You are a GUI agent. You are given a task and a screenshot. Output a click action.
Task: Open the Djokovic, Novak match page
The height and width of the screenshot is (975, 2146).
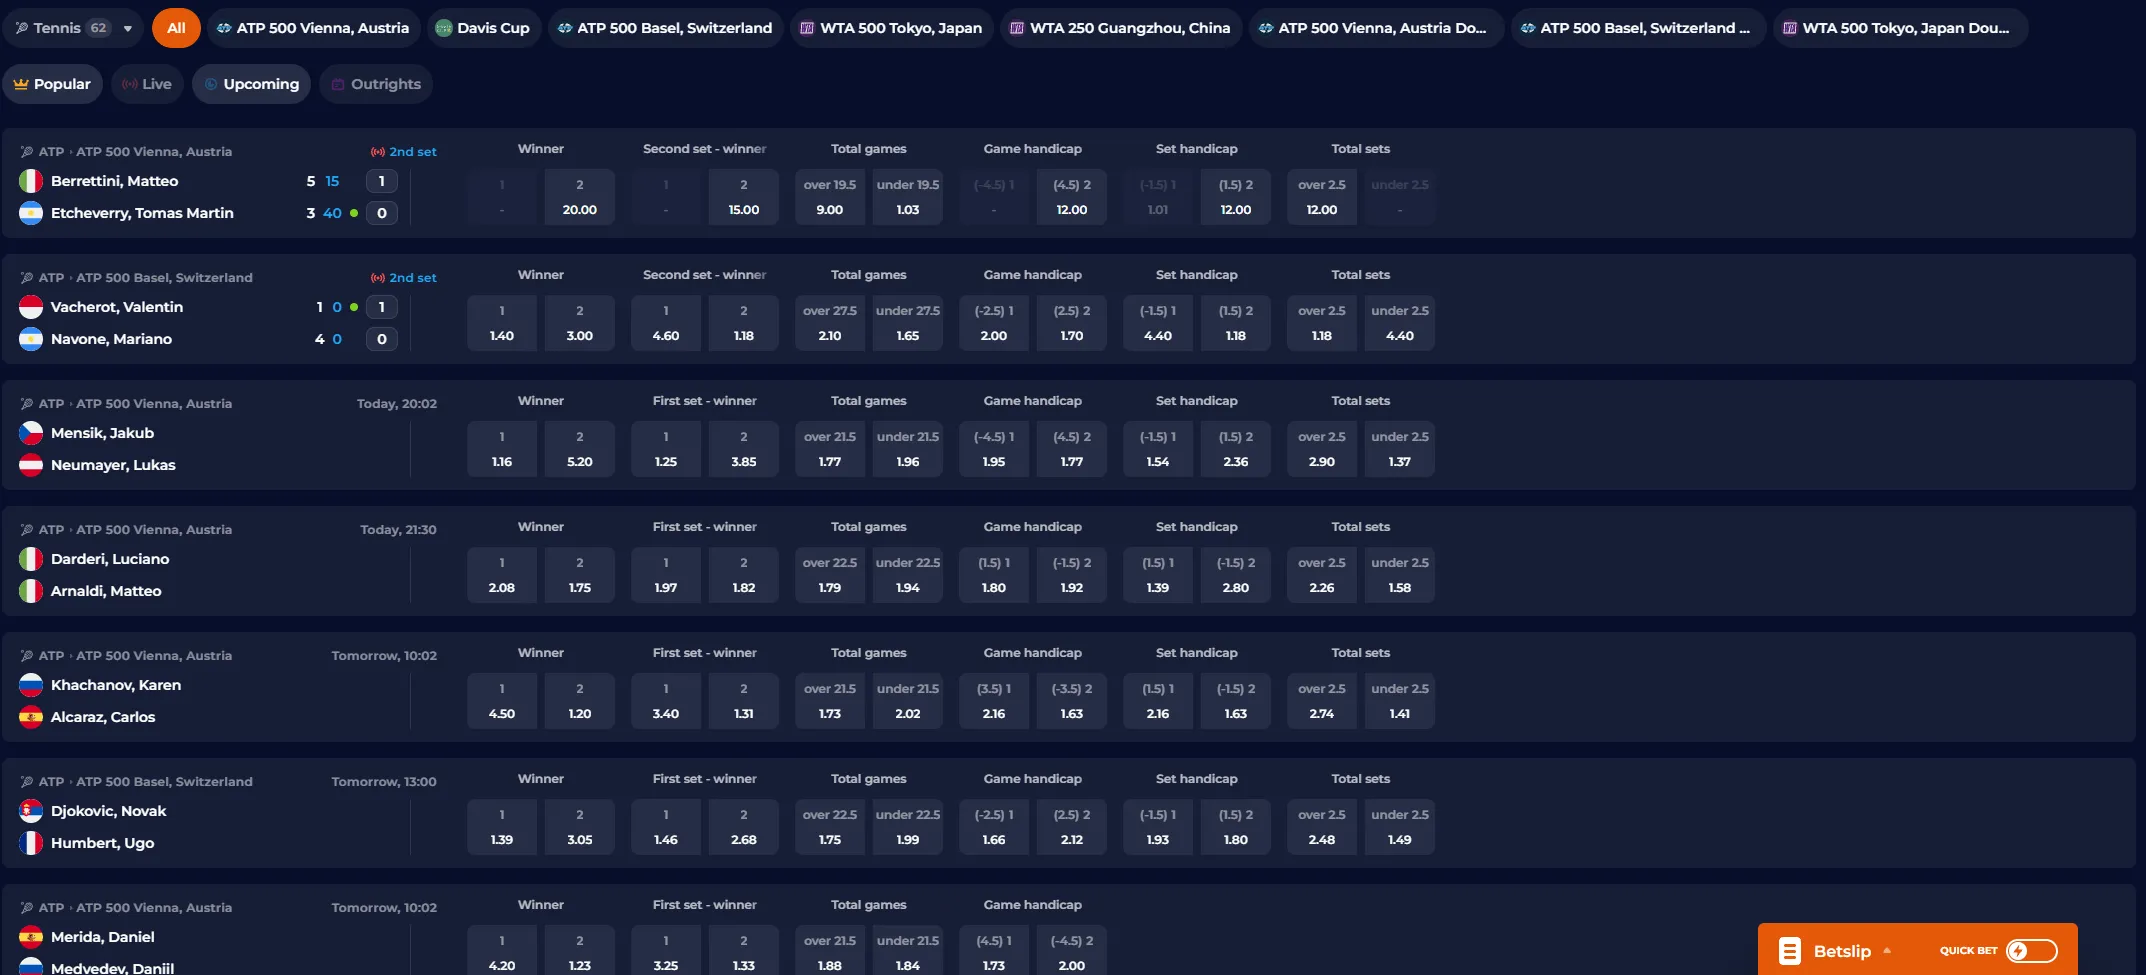coord(108,811)
